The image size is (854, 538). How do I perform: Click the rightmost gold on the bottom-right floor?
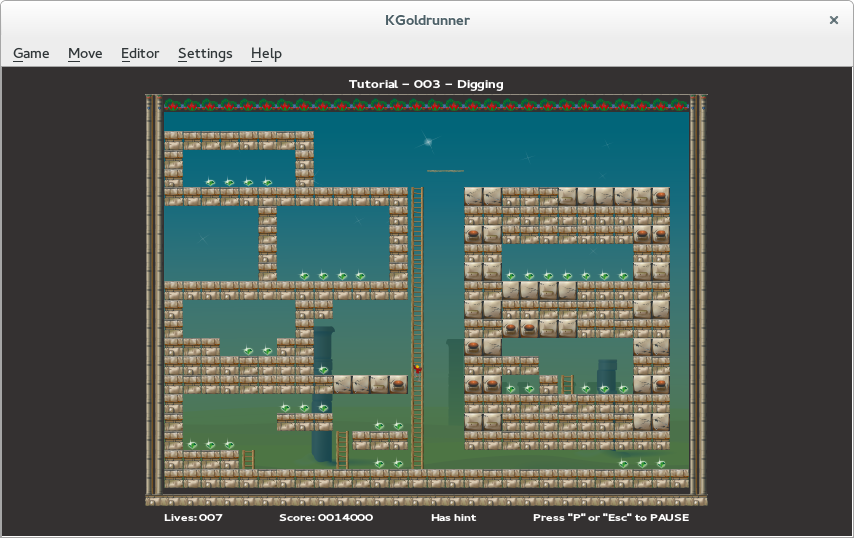tap(661, 464)
